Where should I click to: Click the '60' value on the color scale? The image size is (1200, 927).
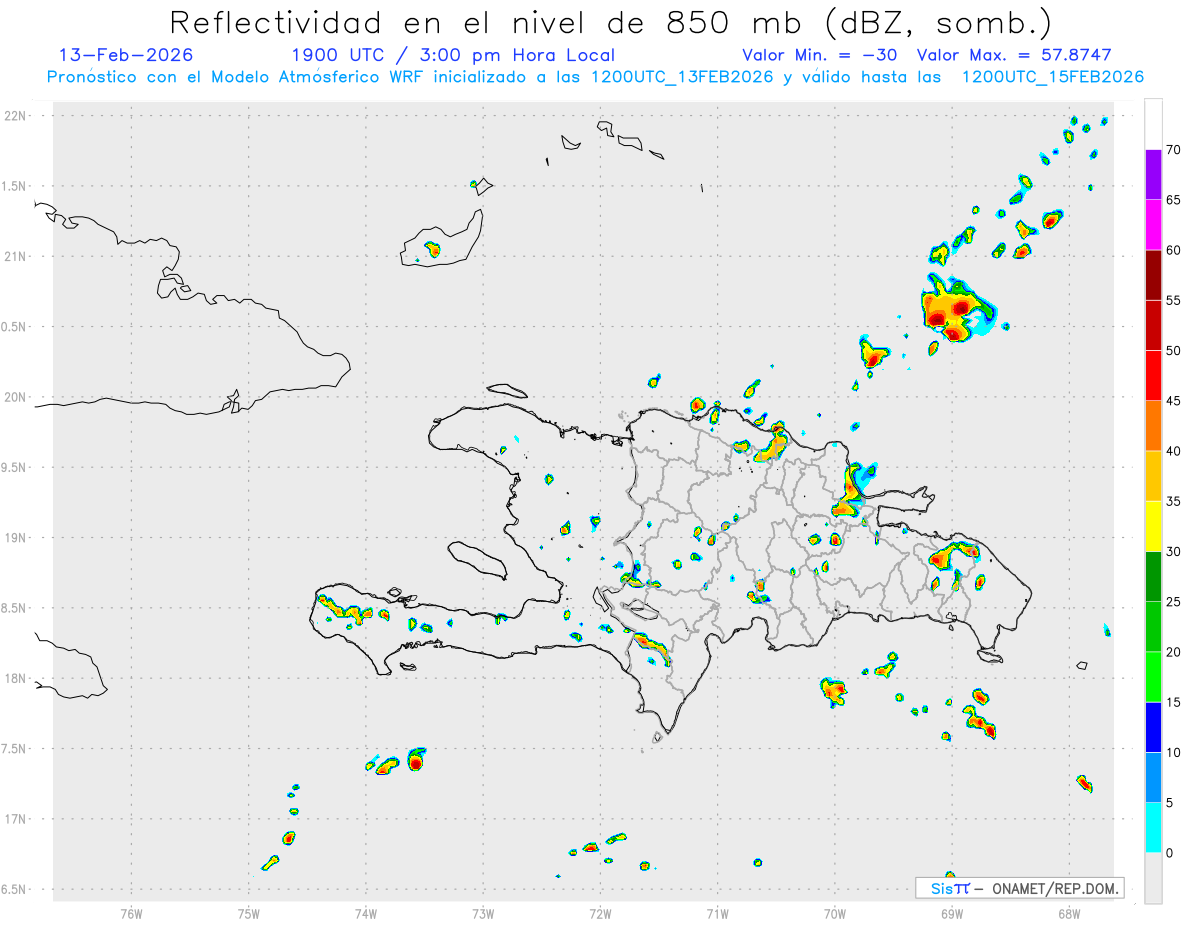(1174, 250)
